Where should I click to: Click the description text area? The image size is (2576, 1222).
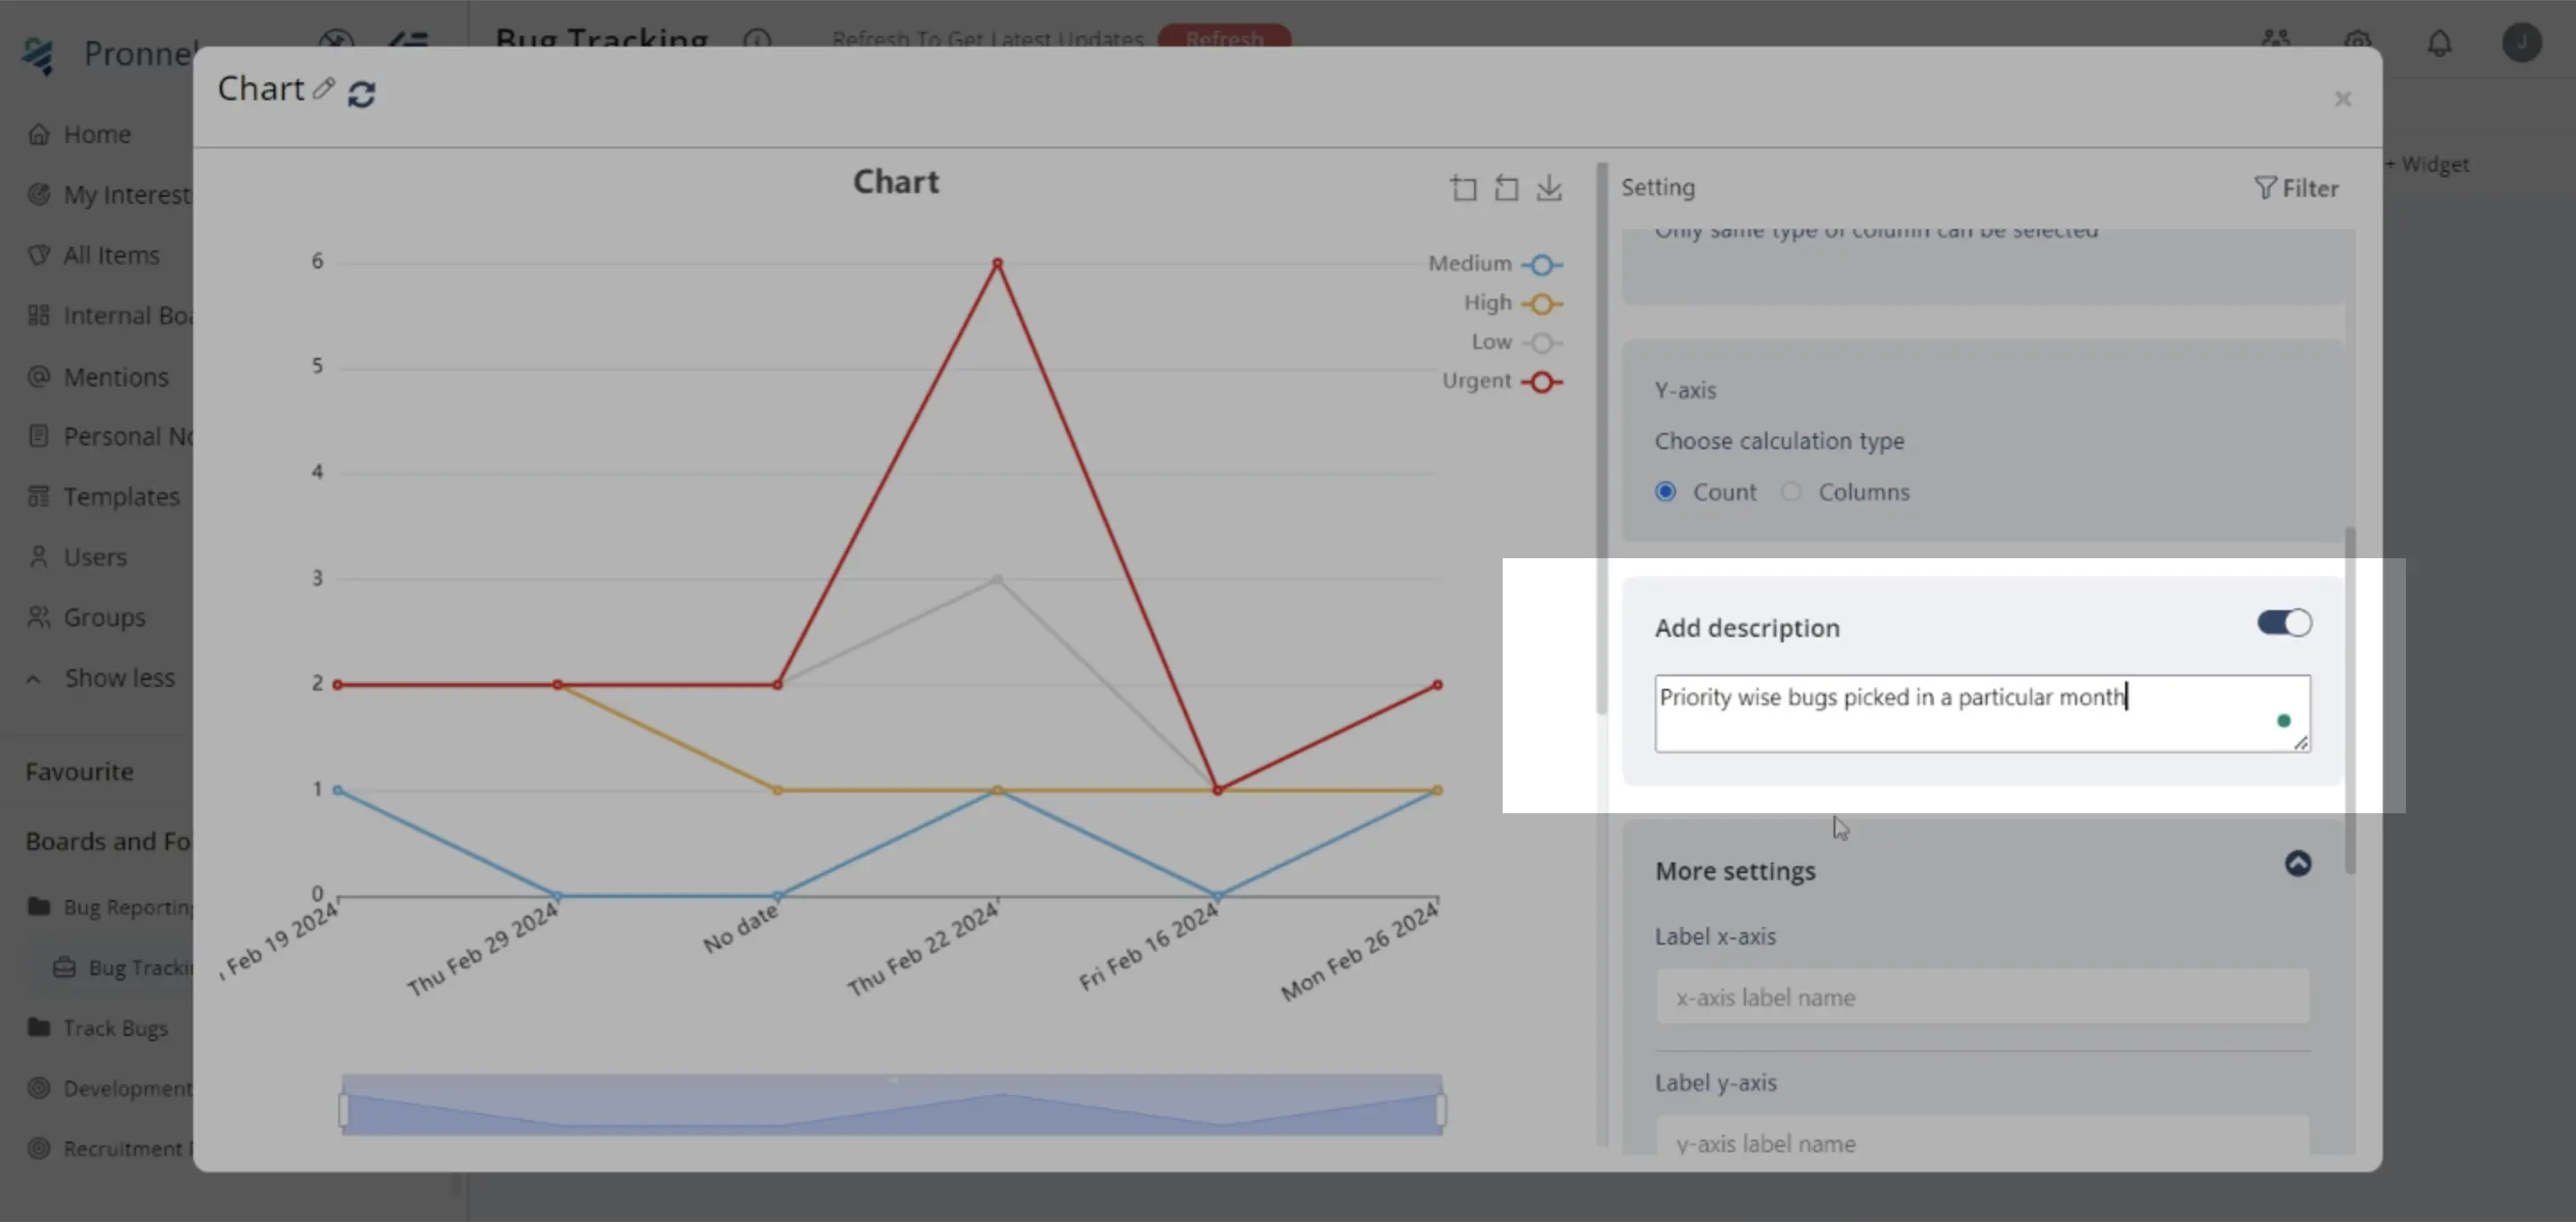[1982, 713]
